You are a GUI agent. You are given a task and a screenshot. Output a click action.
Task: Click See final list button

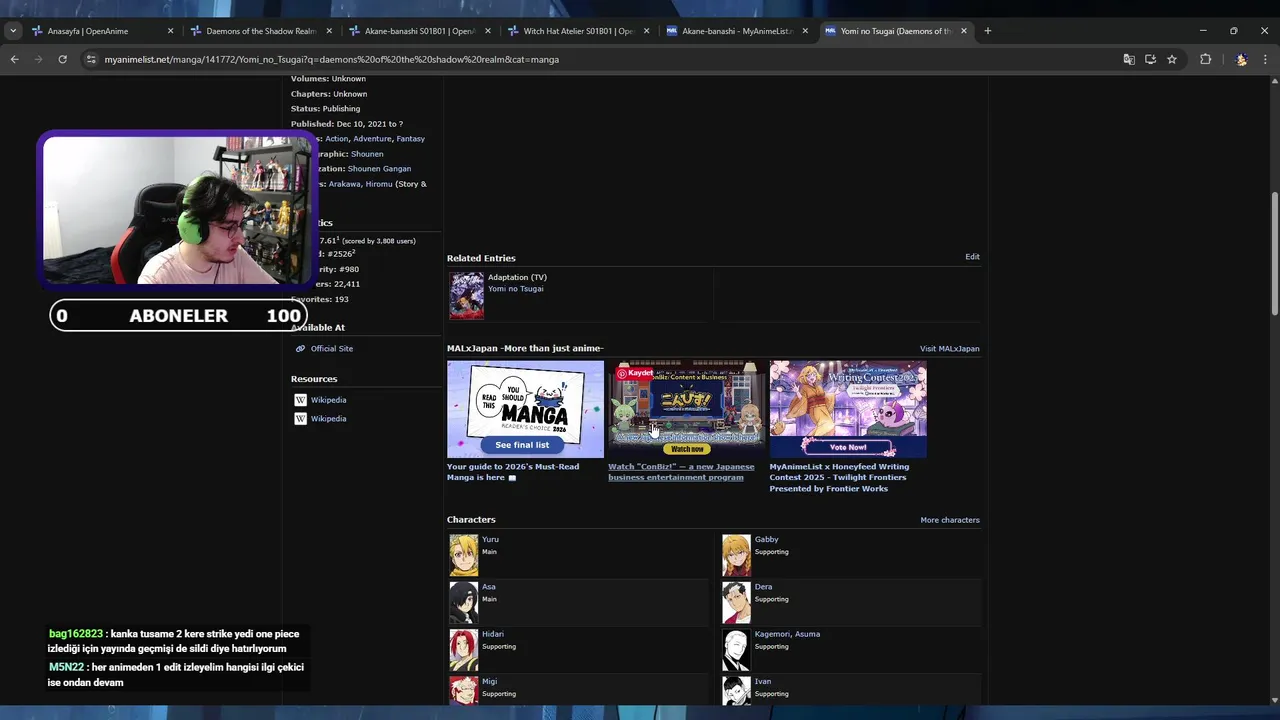pos(522,445)
